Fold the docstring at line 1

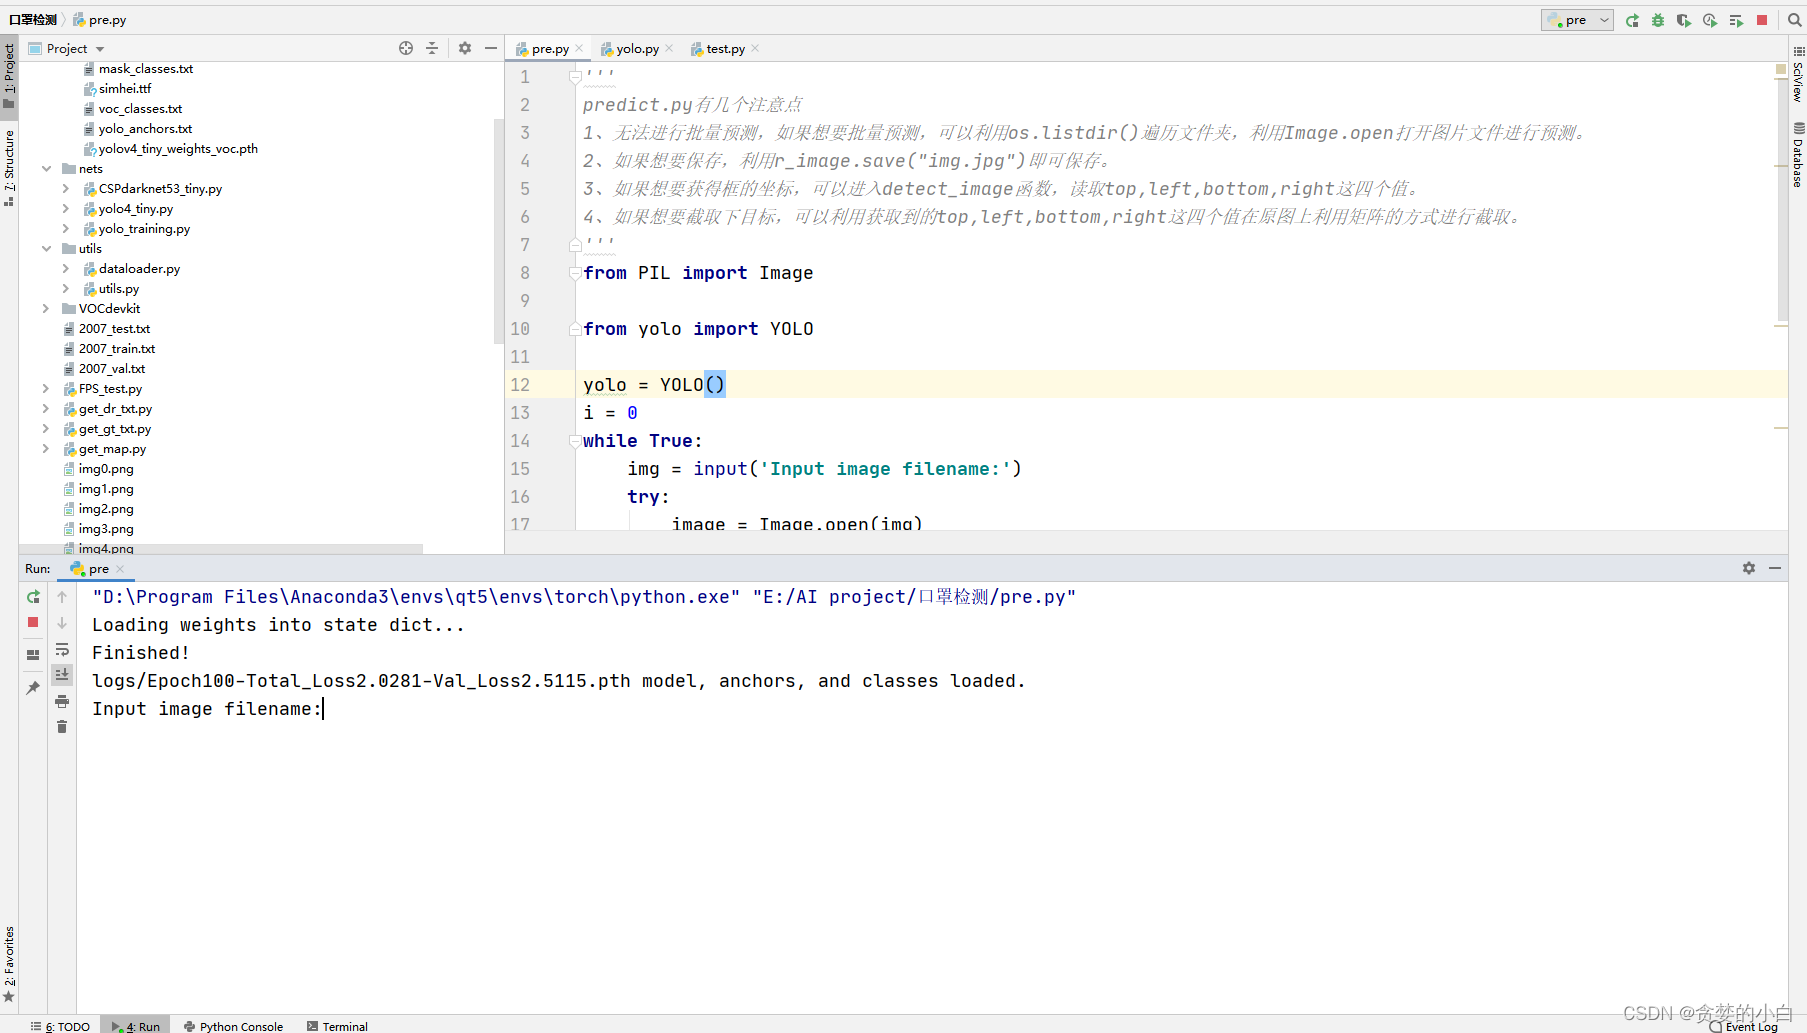click(x=575, y=77)
